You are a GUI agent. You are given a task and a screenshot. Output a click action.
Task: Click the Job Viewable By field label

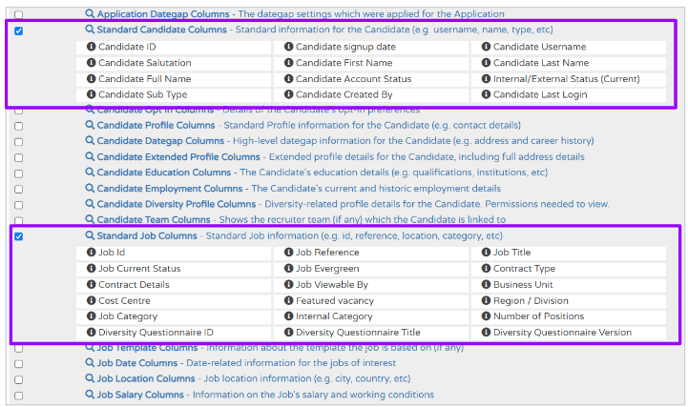332,285
